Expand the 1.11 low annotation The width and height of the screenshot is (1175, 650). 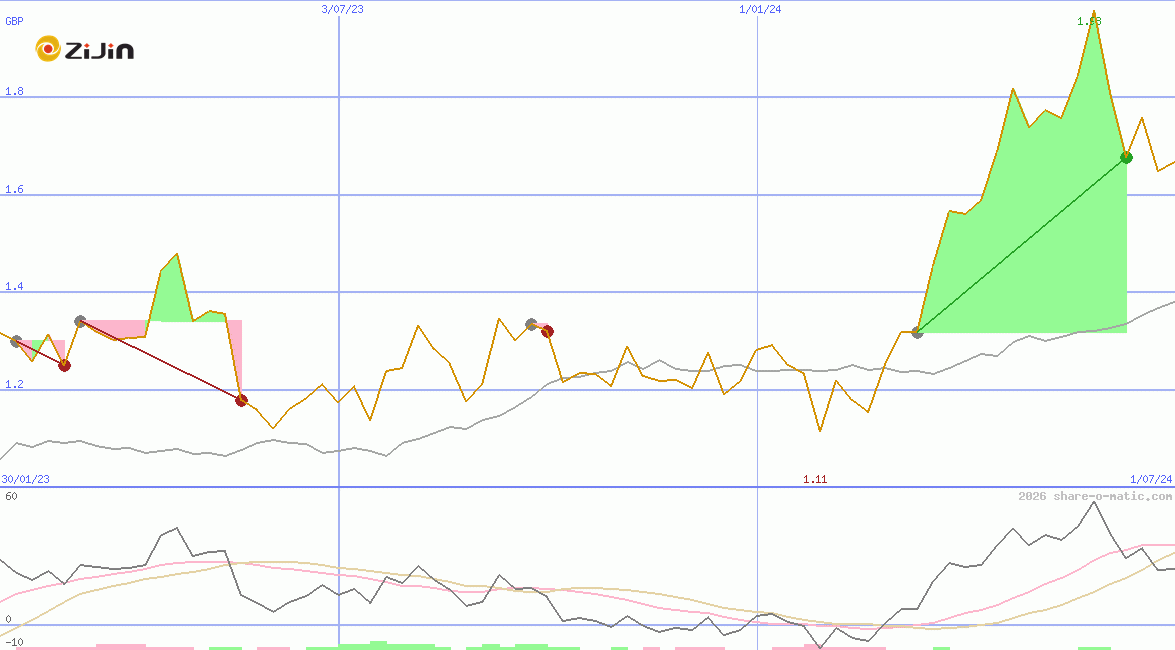[816, 479]
